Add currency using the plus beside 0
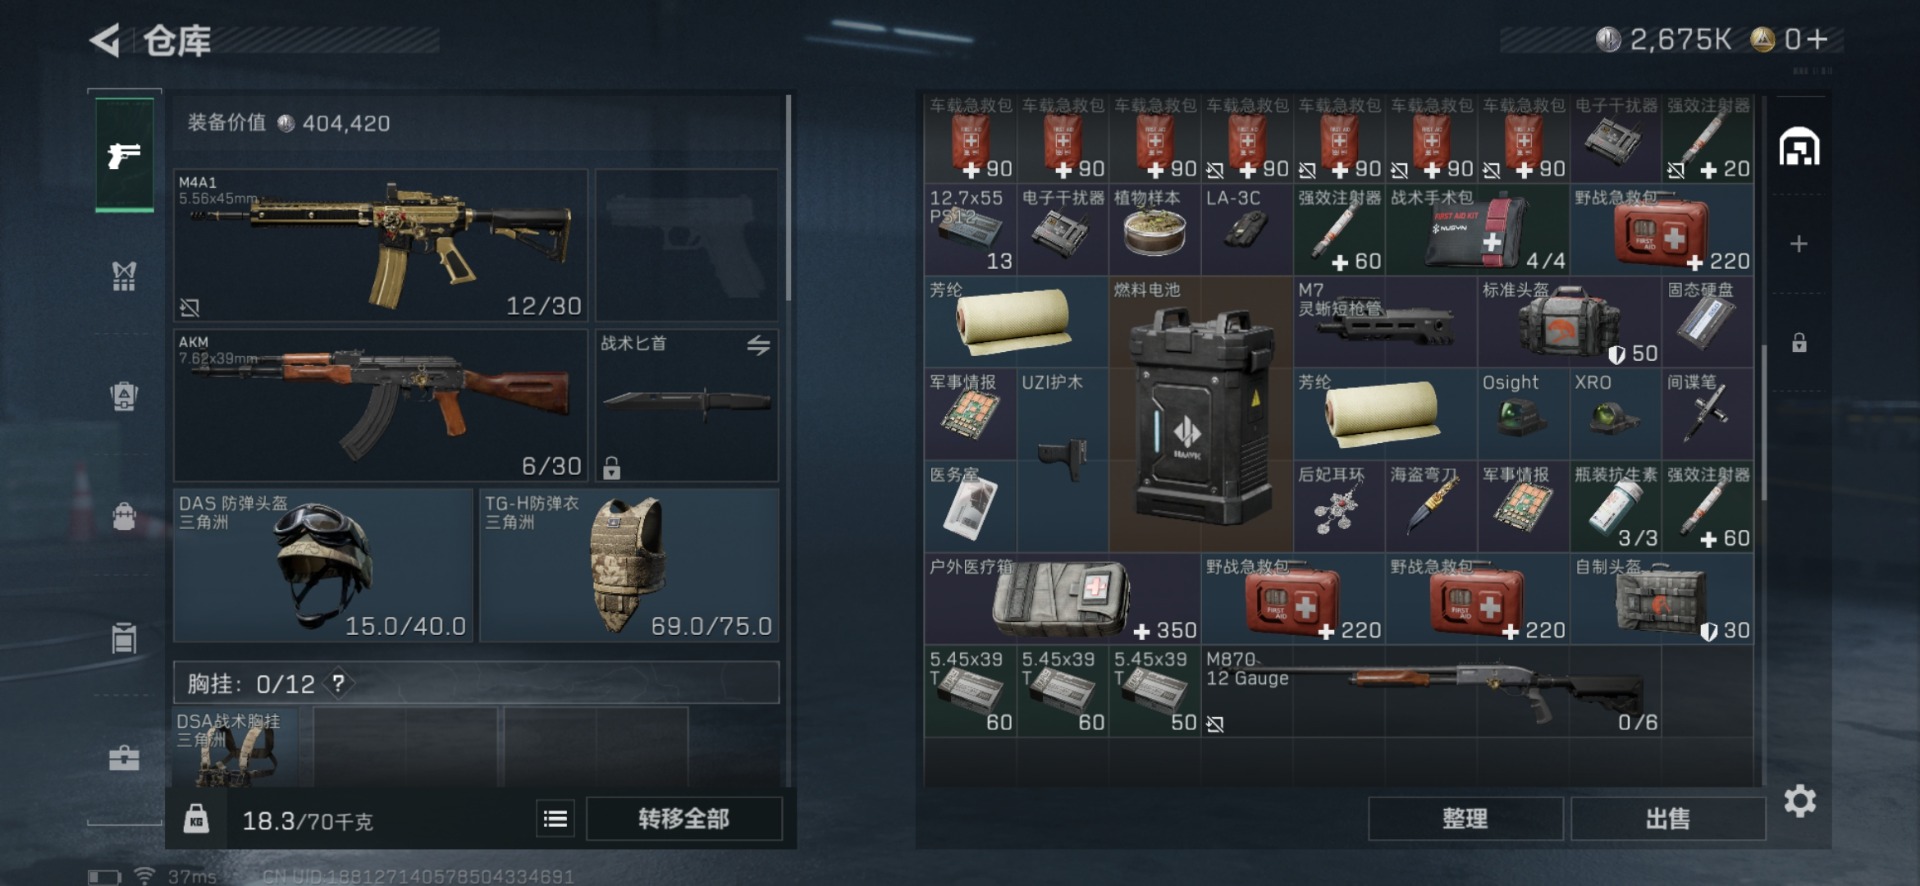This screenshot has height=886, width=1920. click(x=1818, y=39)
